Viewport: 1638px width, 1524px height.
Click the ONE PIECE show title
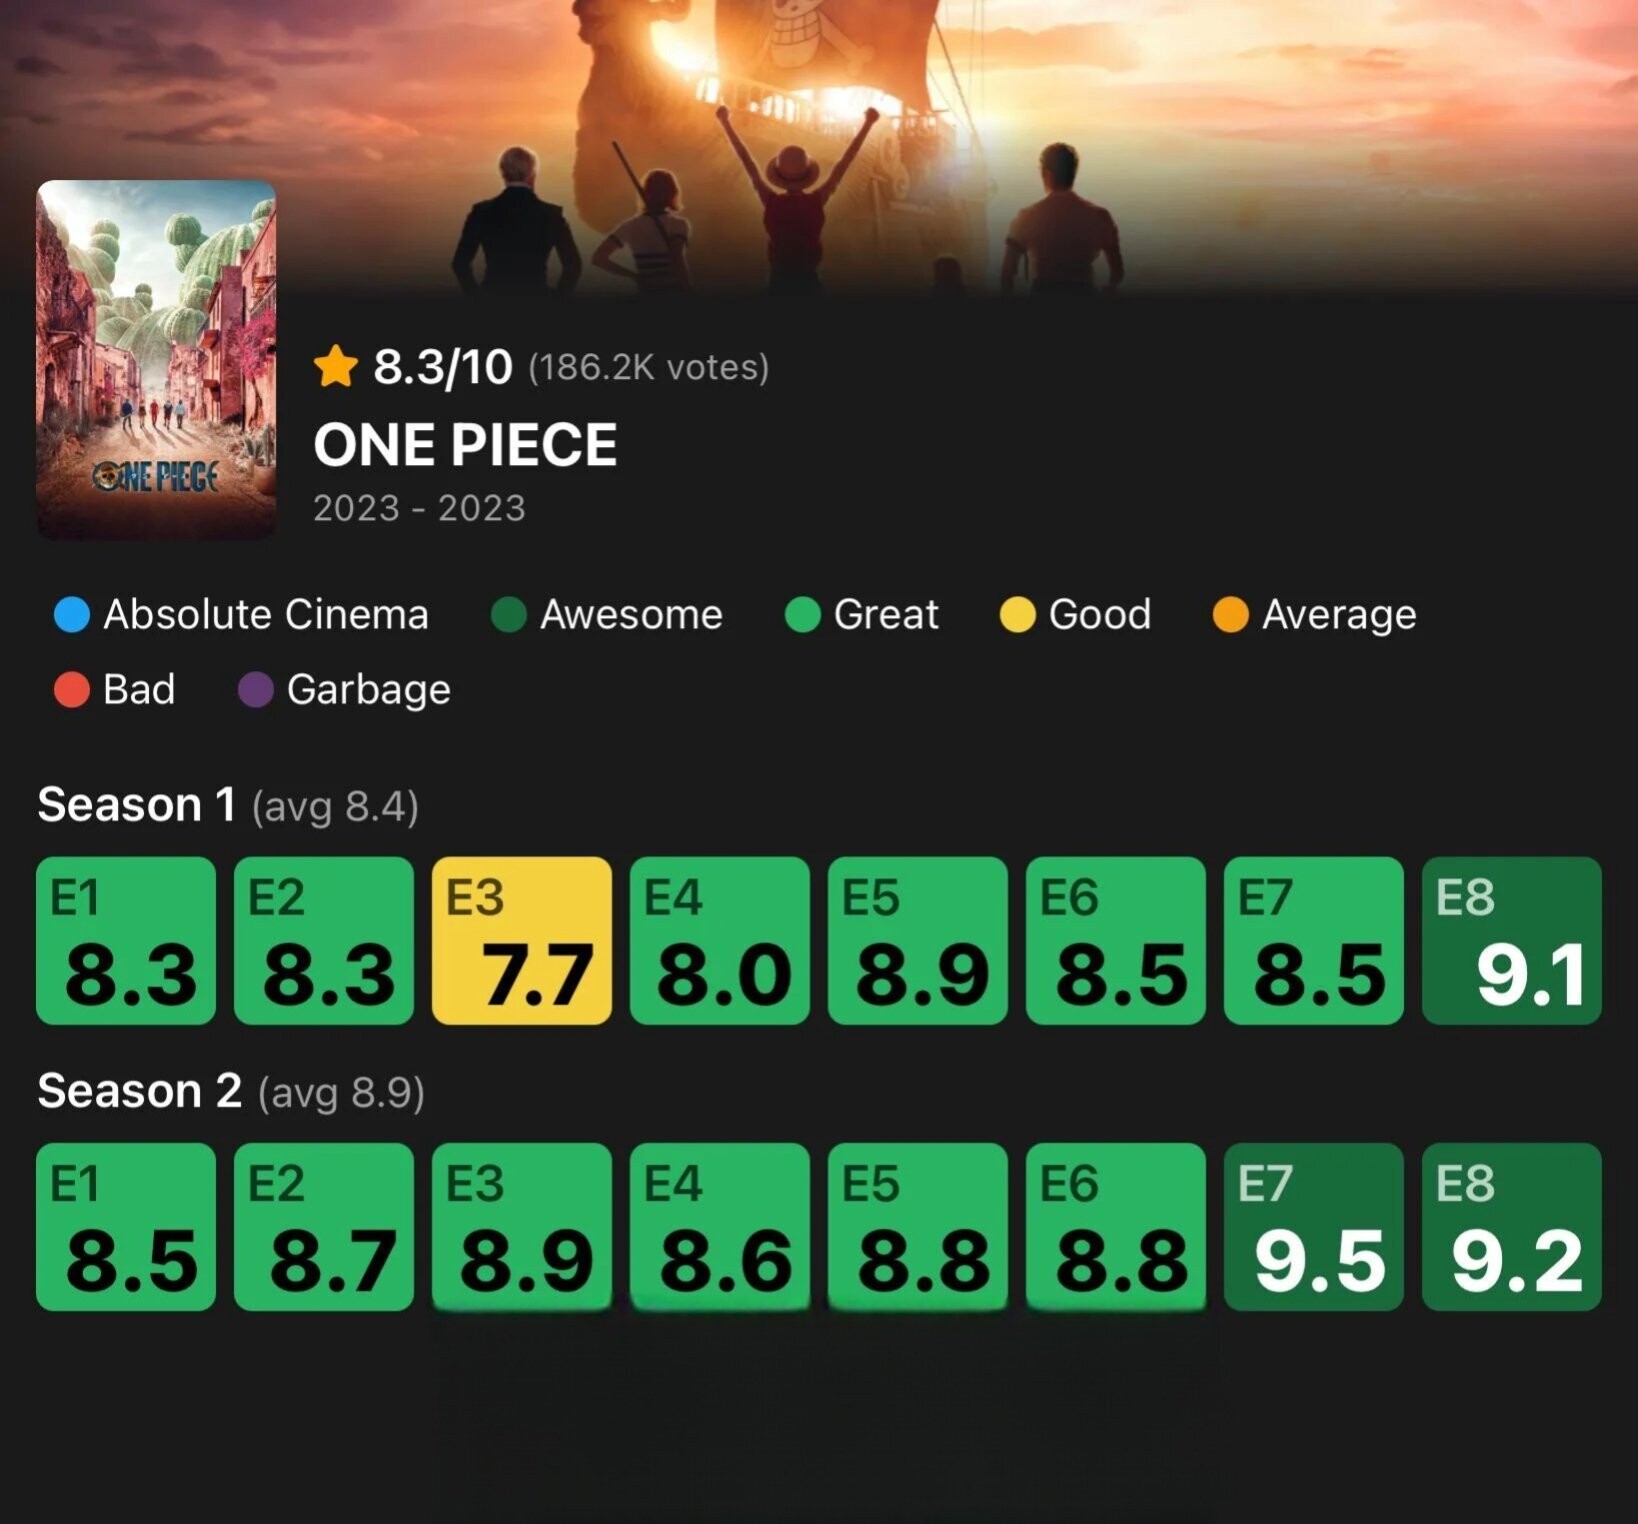pos(465,444)
